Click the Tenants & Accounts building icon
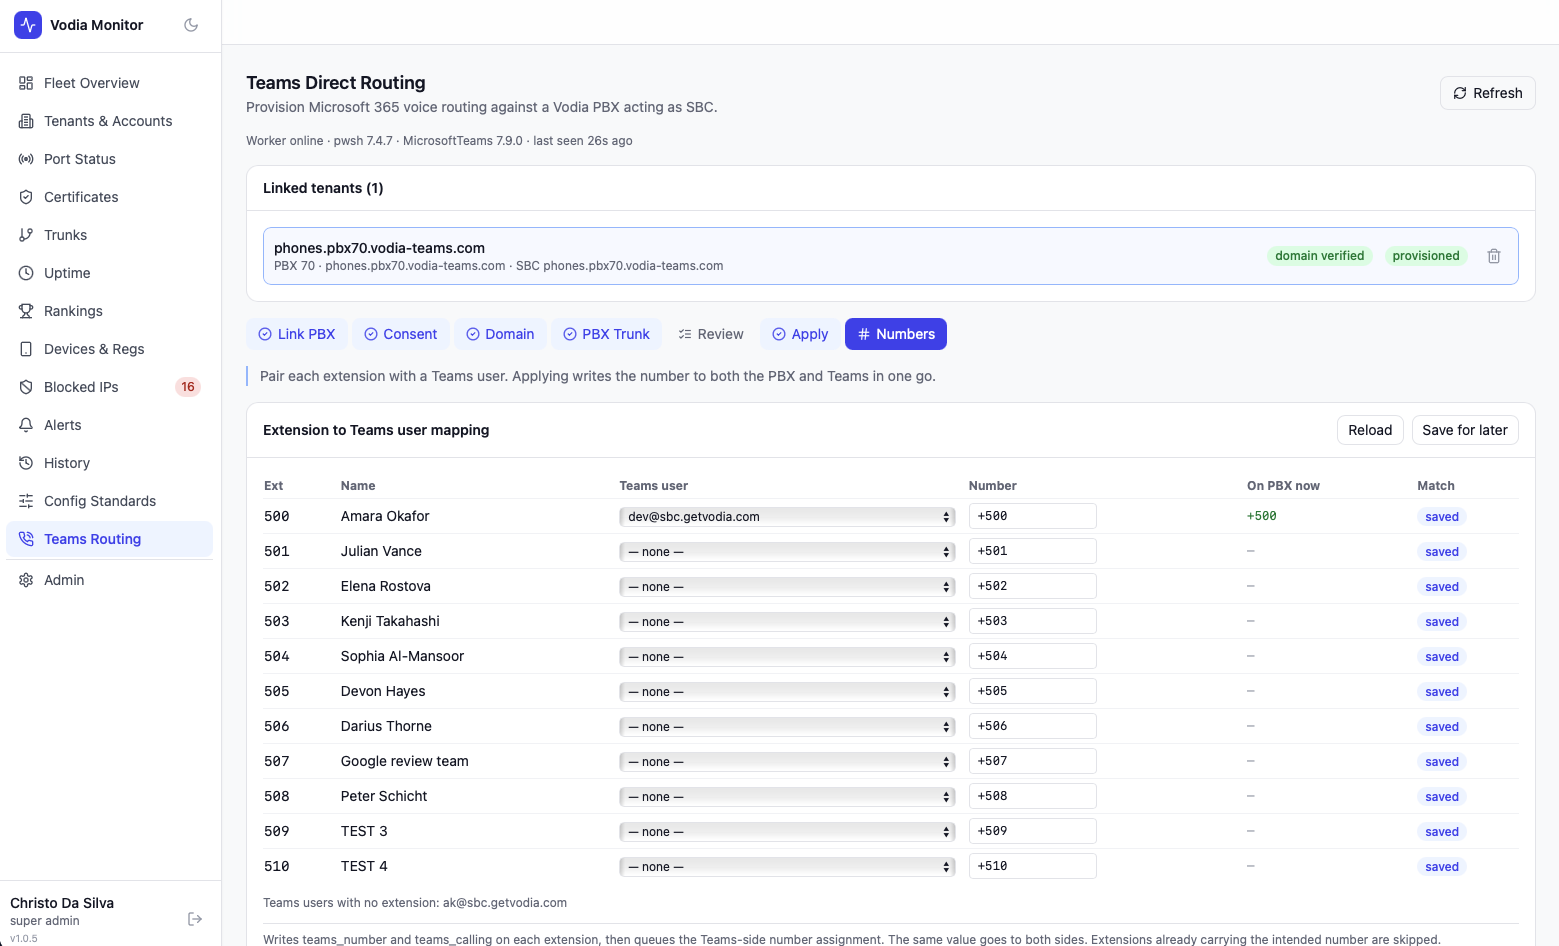1559x946 pixels. (26, 121)
